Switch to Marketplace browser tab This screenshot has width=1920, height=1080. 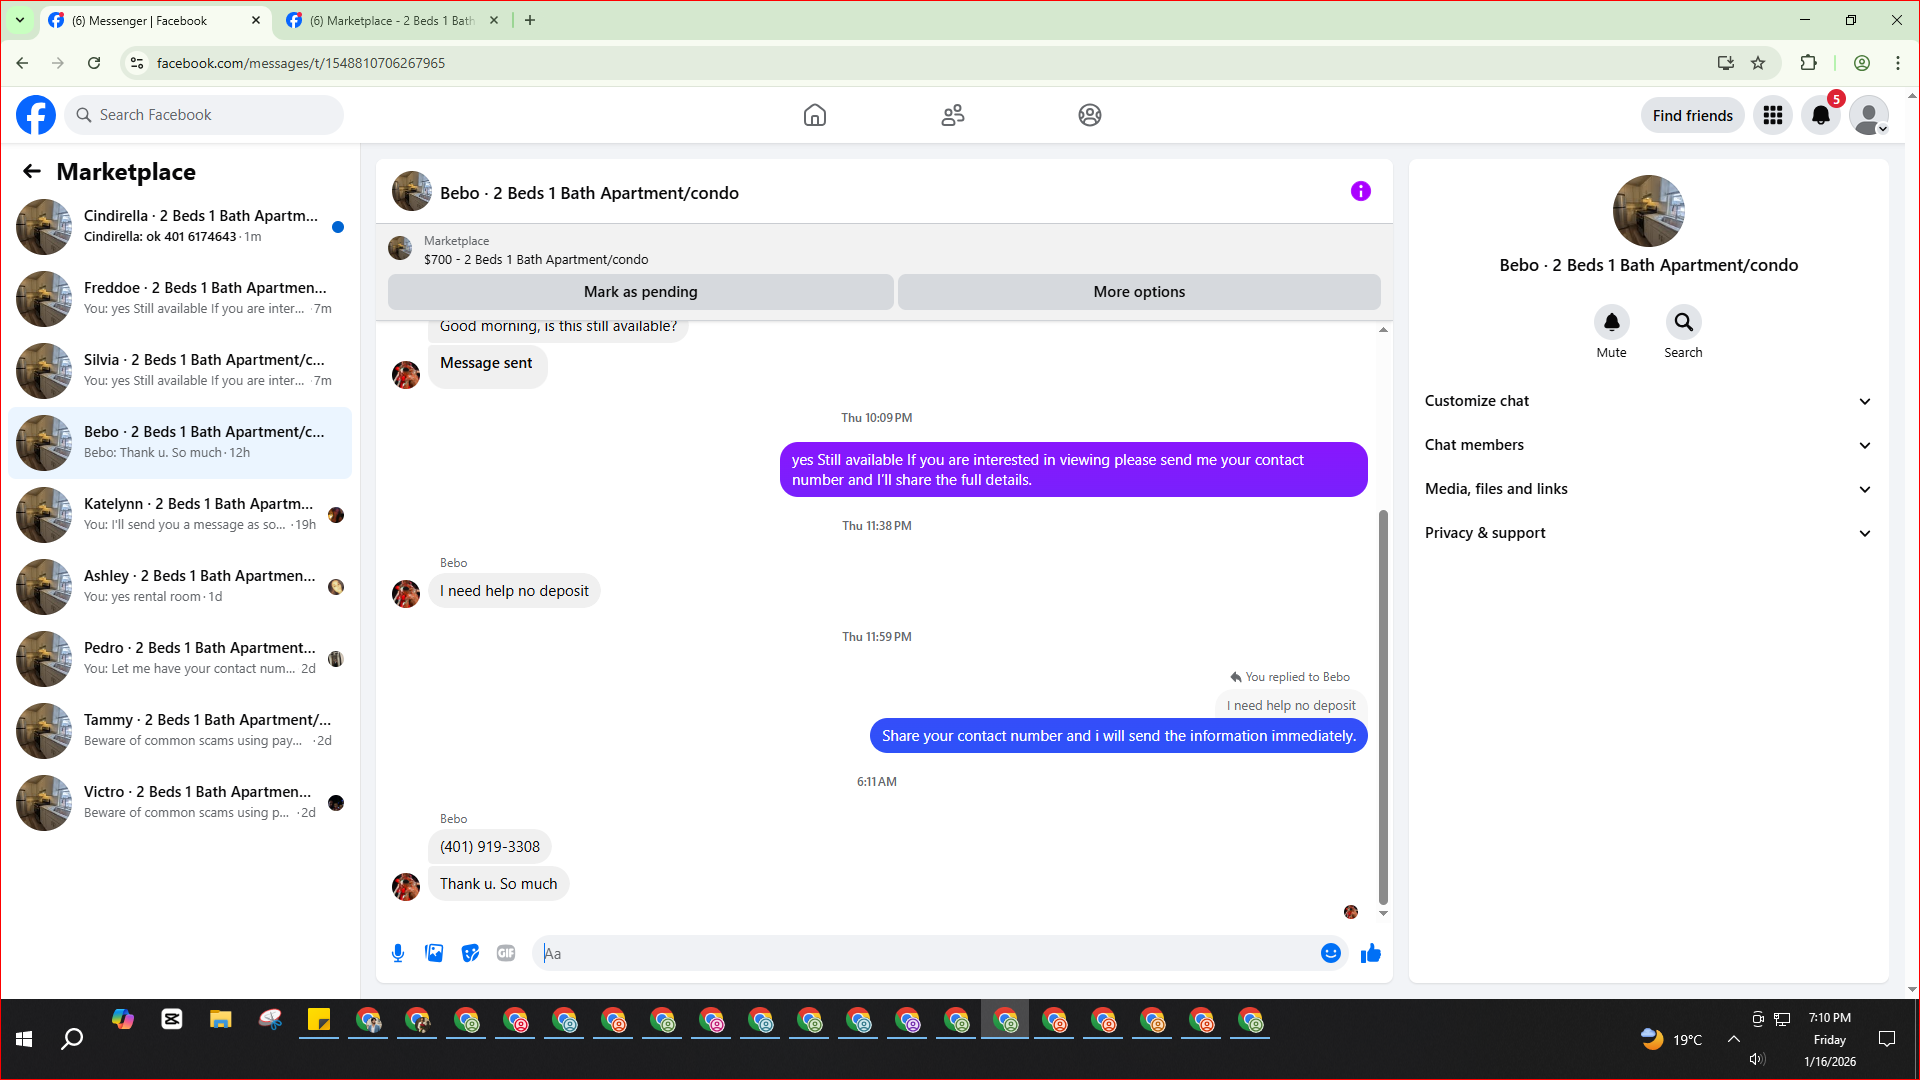(390, 20)
